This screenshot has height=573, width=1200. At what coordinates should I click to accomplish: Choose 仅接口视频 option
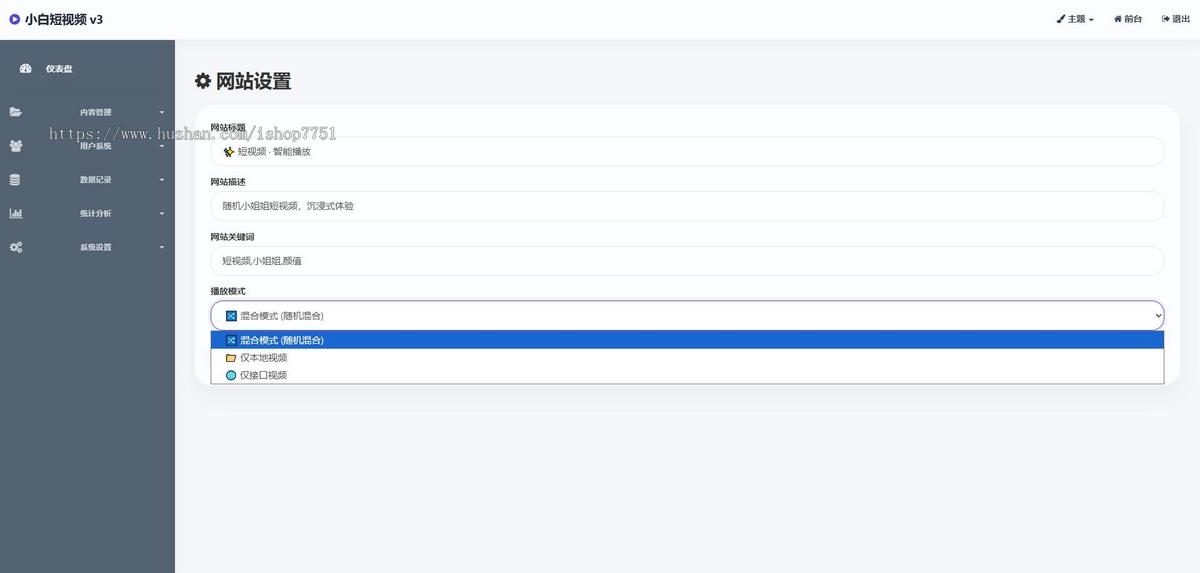tap(687, 376)
